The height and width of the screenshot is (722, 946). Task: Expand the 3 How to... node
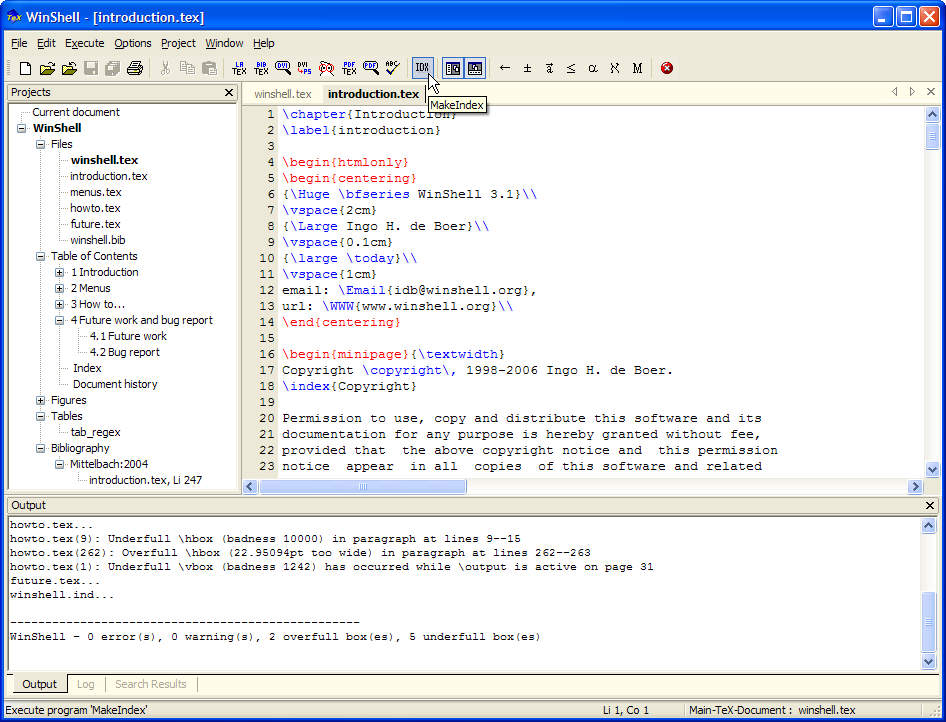(60, 305)
